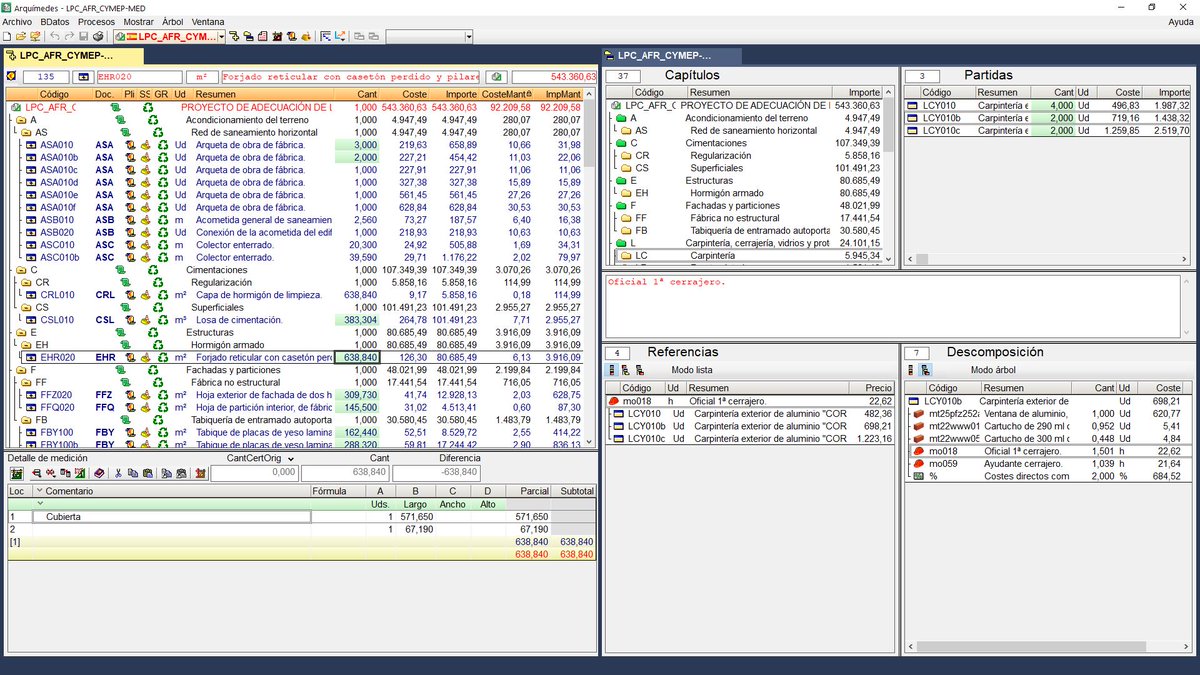Select mo059 Ayudante cerrajero in Descomposición
Image resolution: width=1200 pixels, height=675 pixels.
point(1046,464)
